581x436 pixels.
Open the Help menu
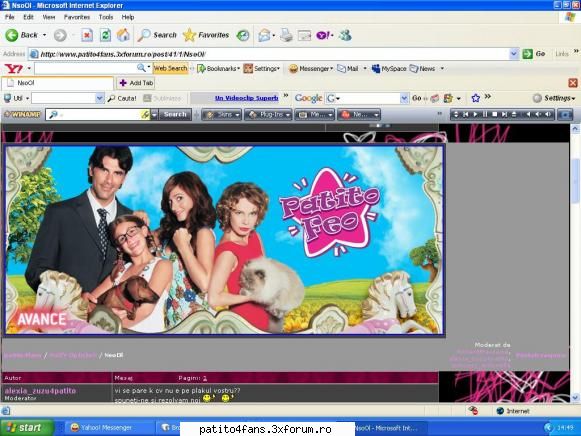pyautogui.click(x=128, y=17)
